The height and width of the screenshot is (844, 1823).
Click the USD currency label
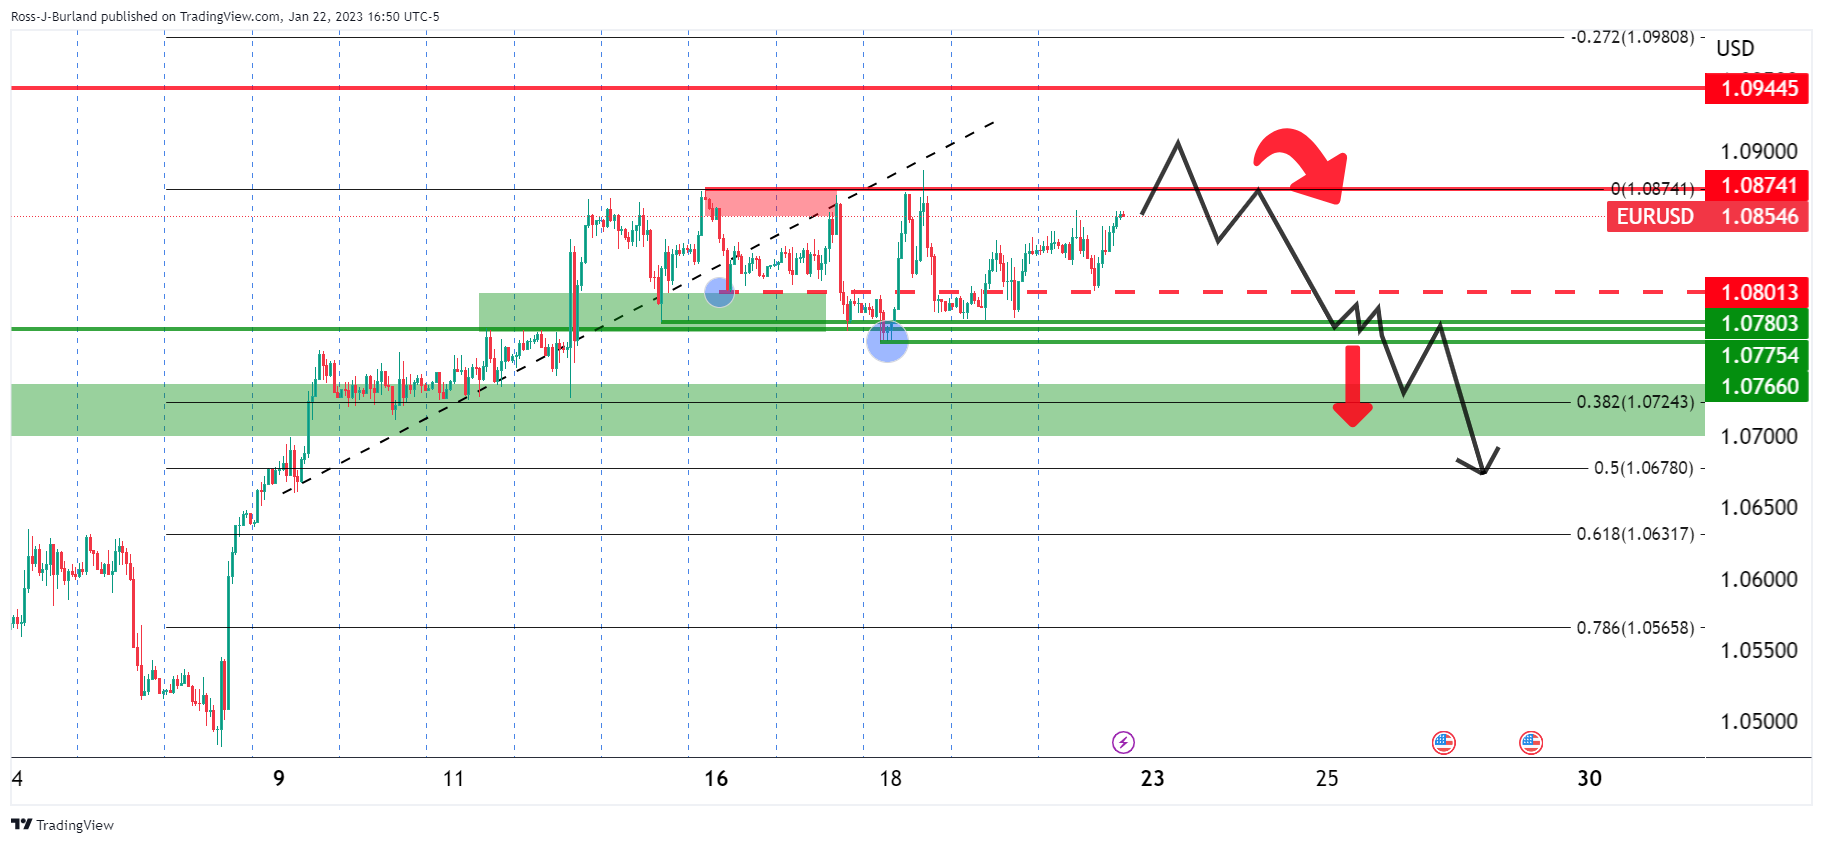point(1735,48)
